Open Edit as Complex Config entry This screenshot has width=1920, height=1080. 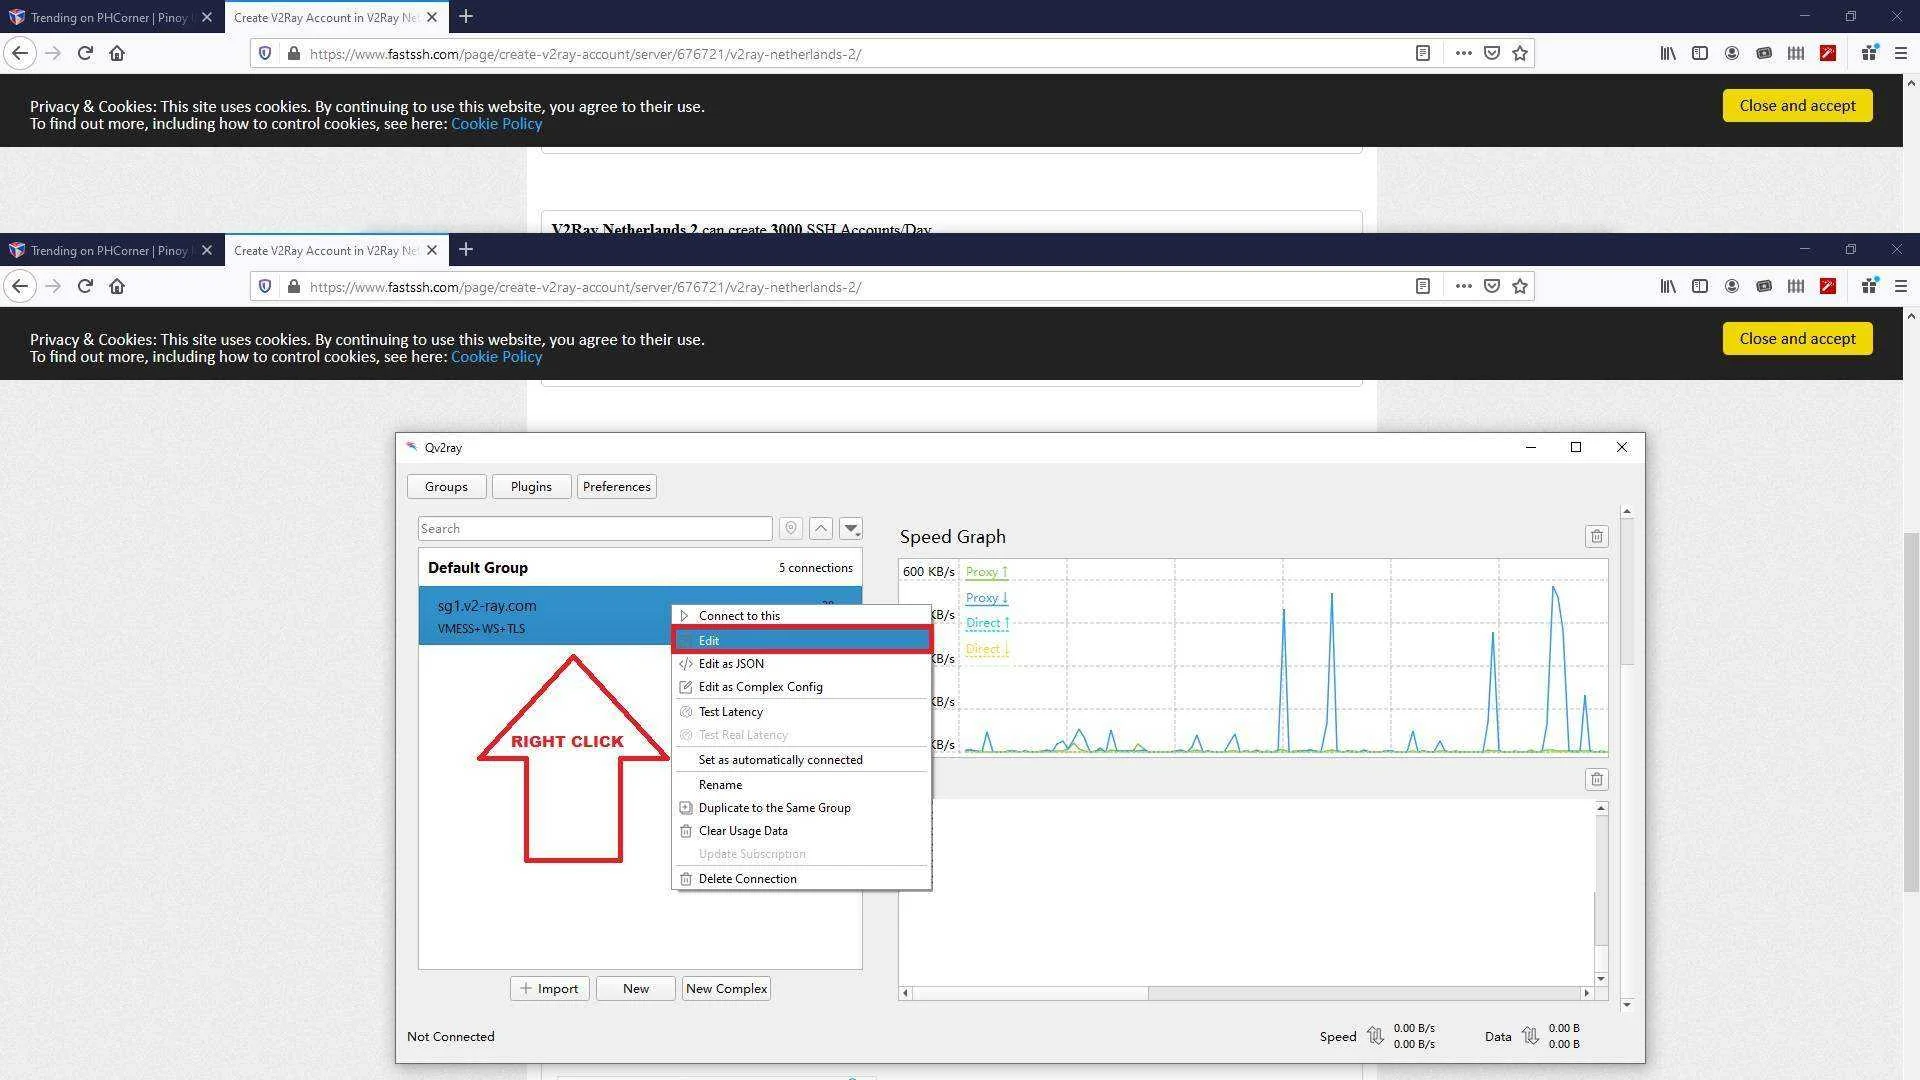tap(802, 687)
